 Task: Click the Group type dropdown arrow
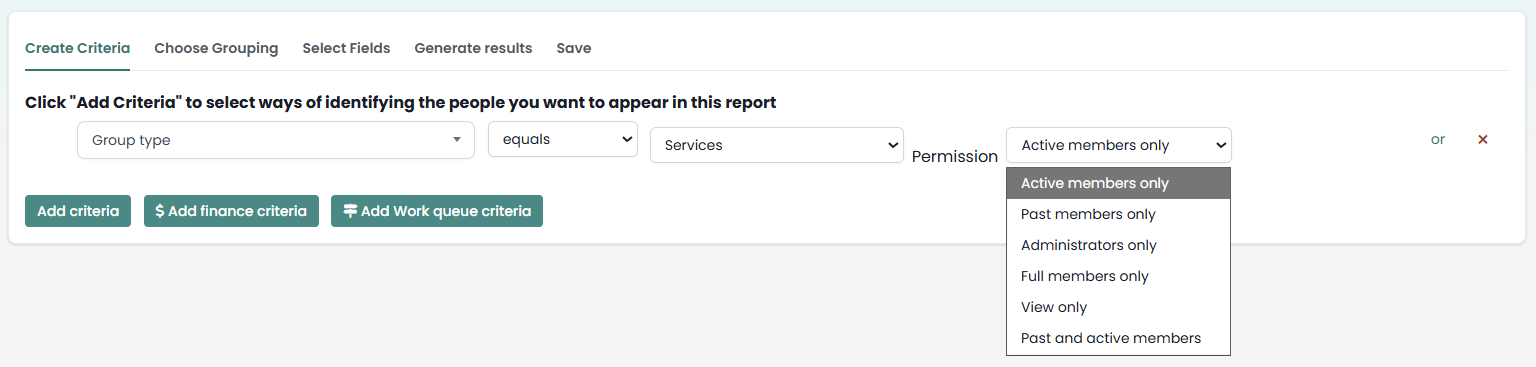[457, 140]
